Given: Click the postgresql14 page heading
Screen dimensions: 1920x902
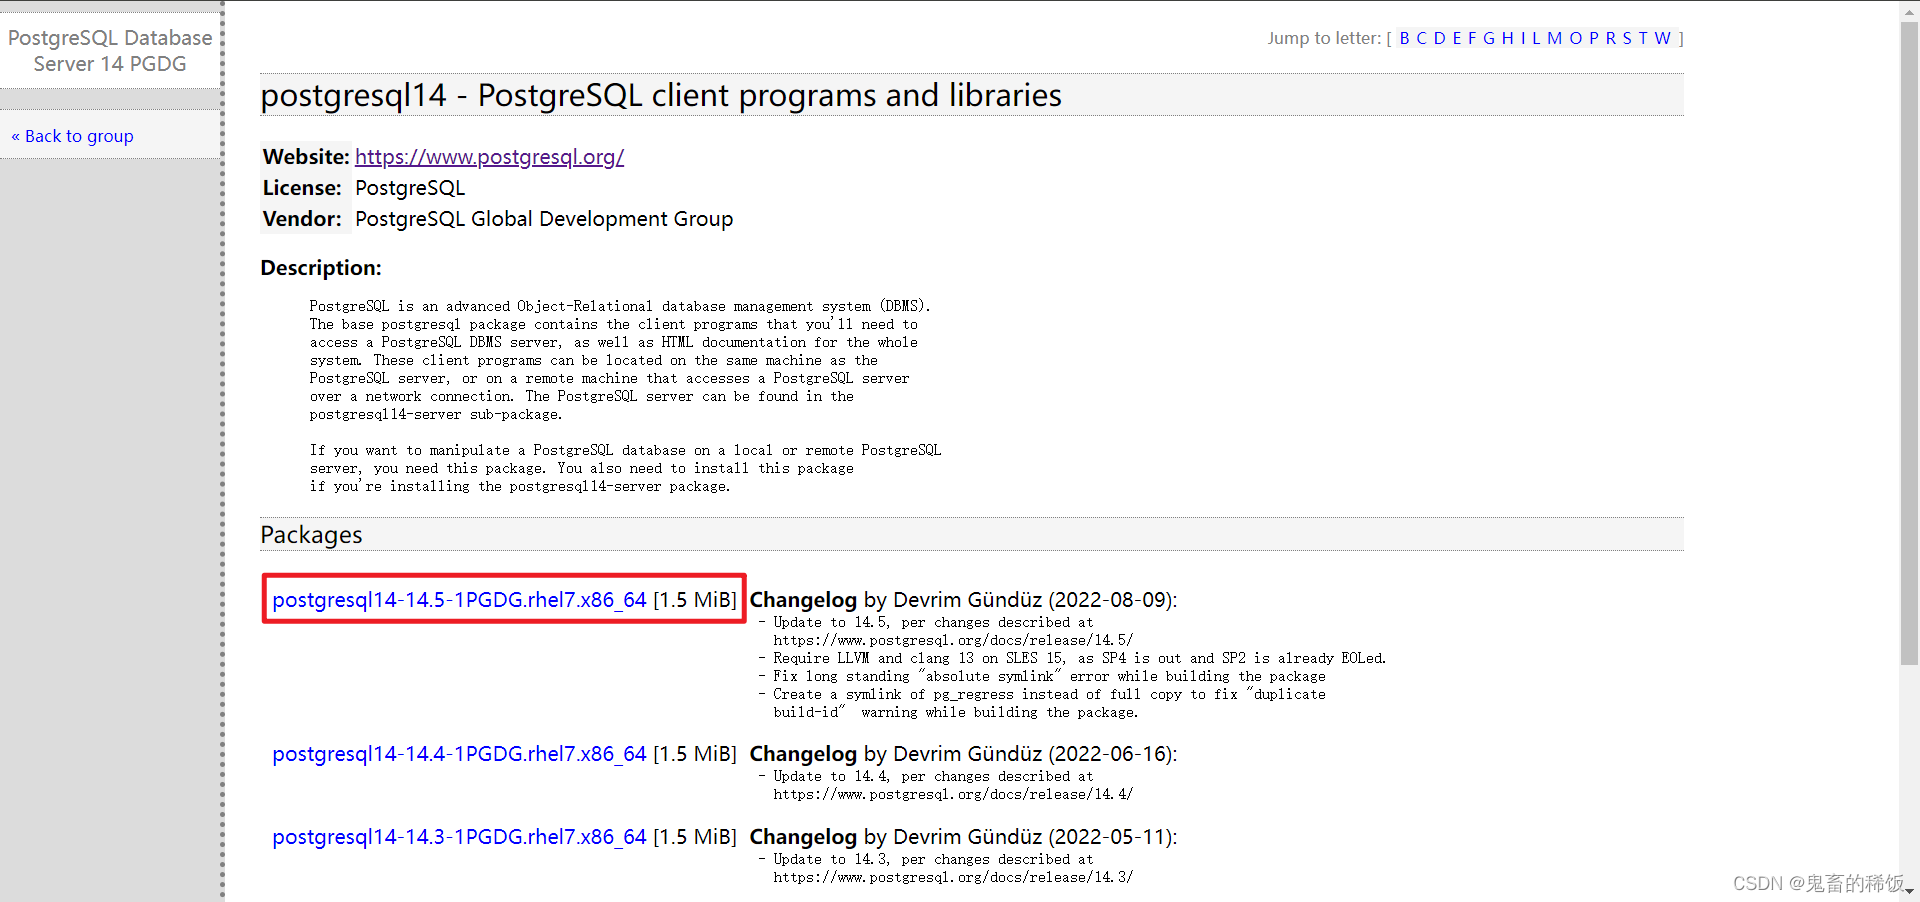Looking at the screenshot, I should coord(661,95).
